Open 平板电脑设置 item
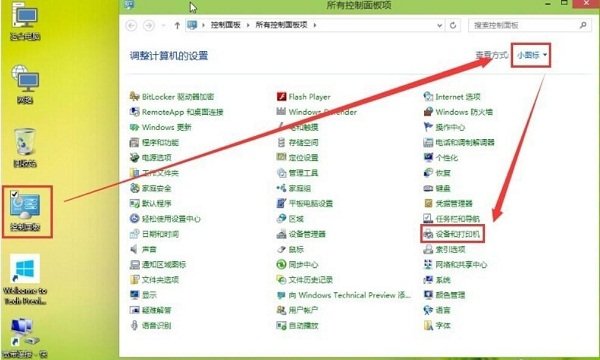 (305, 204)
